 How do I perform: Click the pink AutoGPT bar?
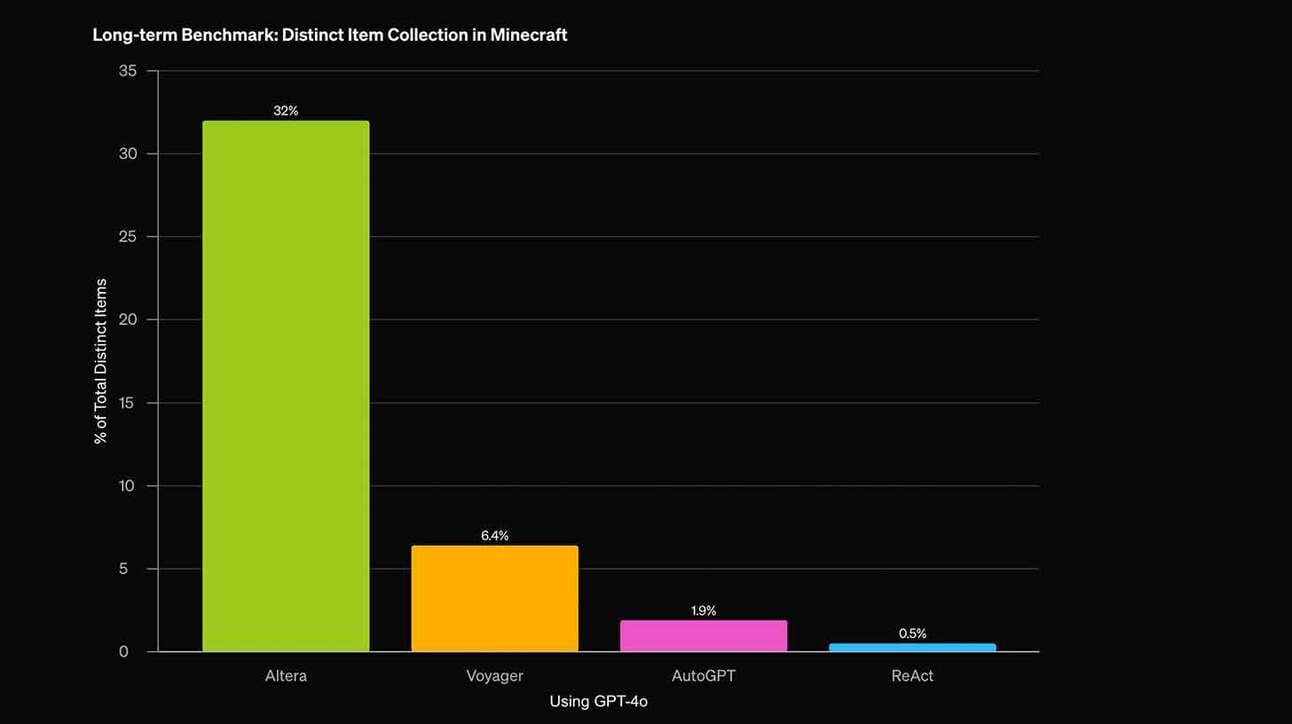[704, 636]
